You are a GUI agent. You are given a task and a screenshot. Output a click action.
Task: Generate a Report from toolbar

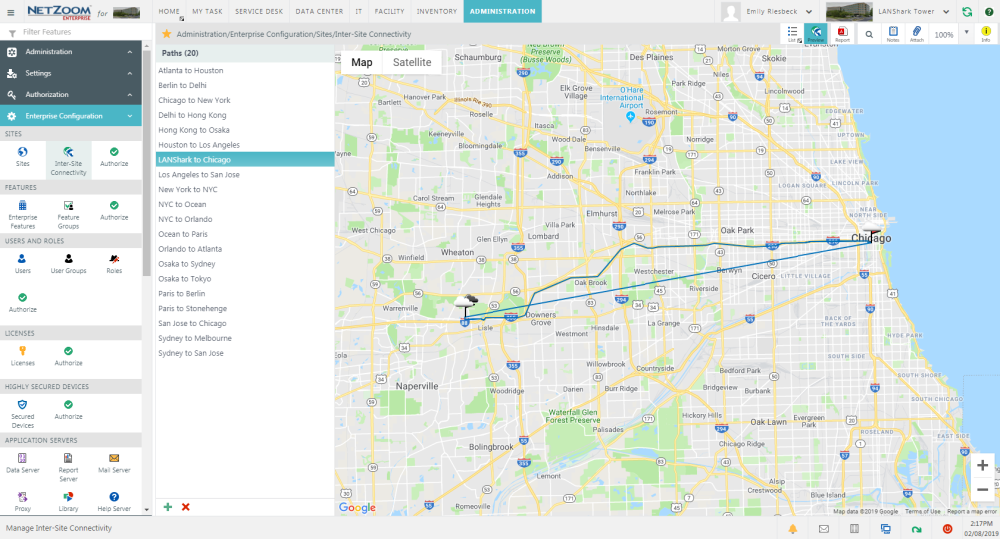click(x=842, y=34)
